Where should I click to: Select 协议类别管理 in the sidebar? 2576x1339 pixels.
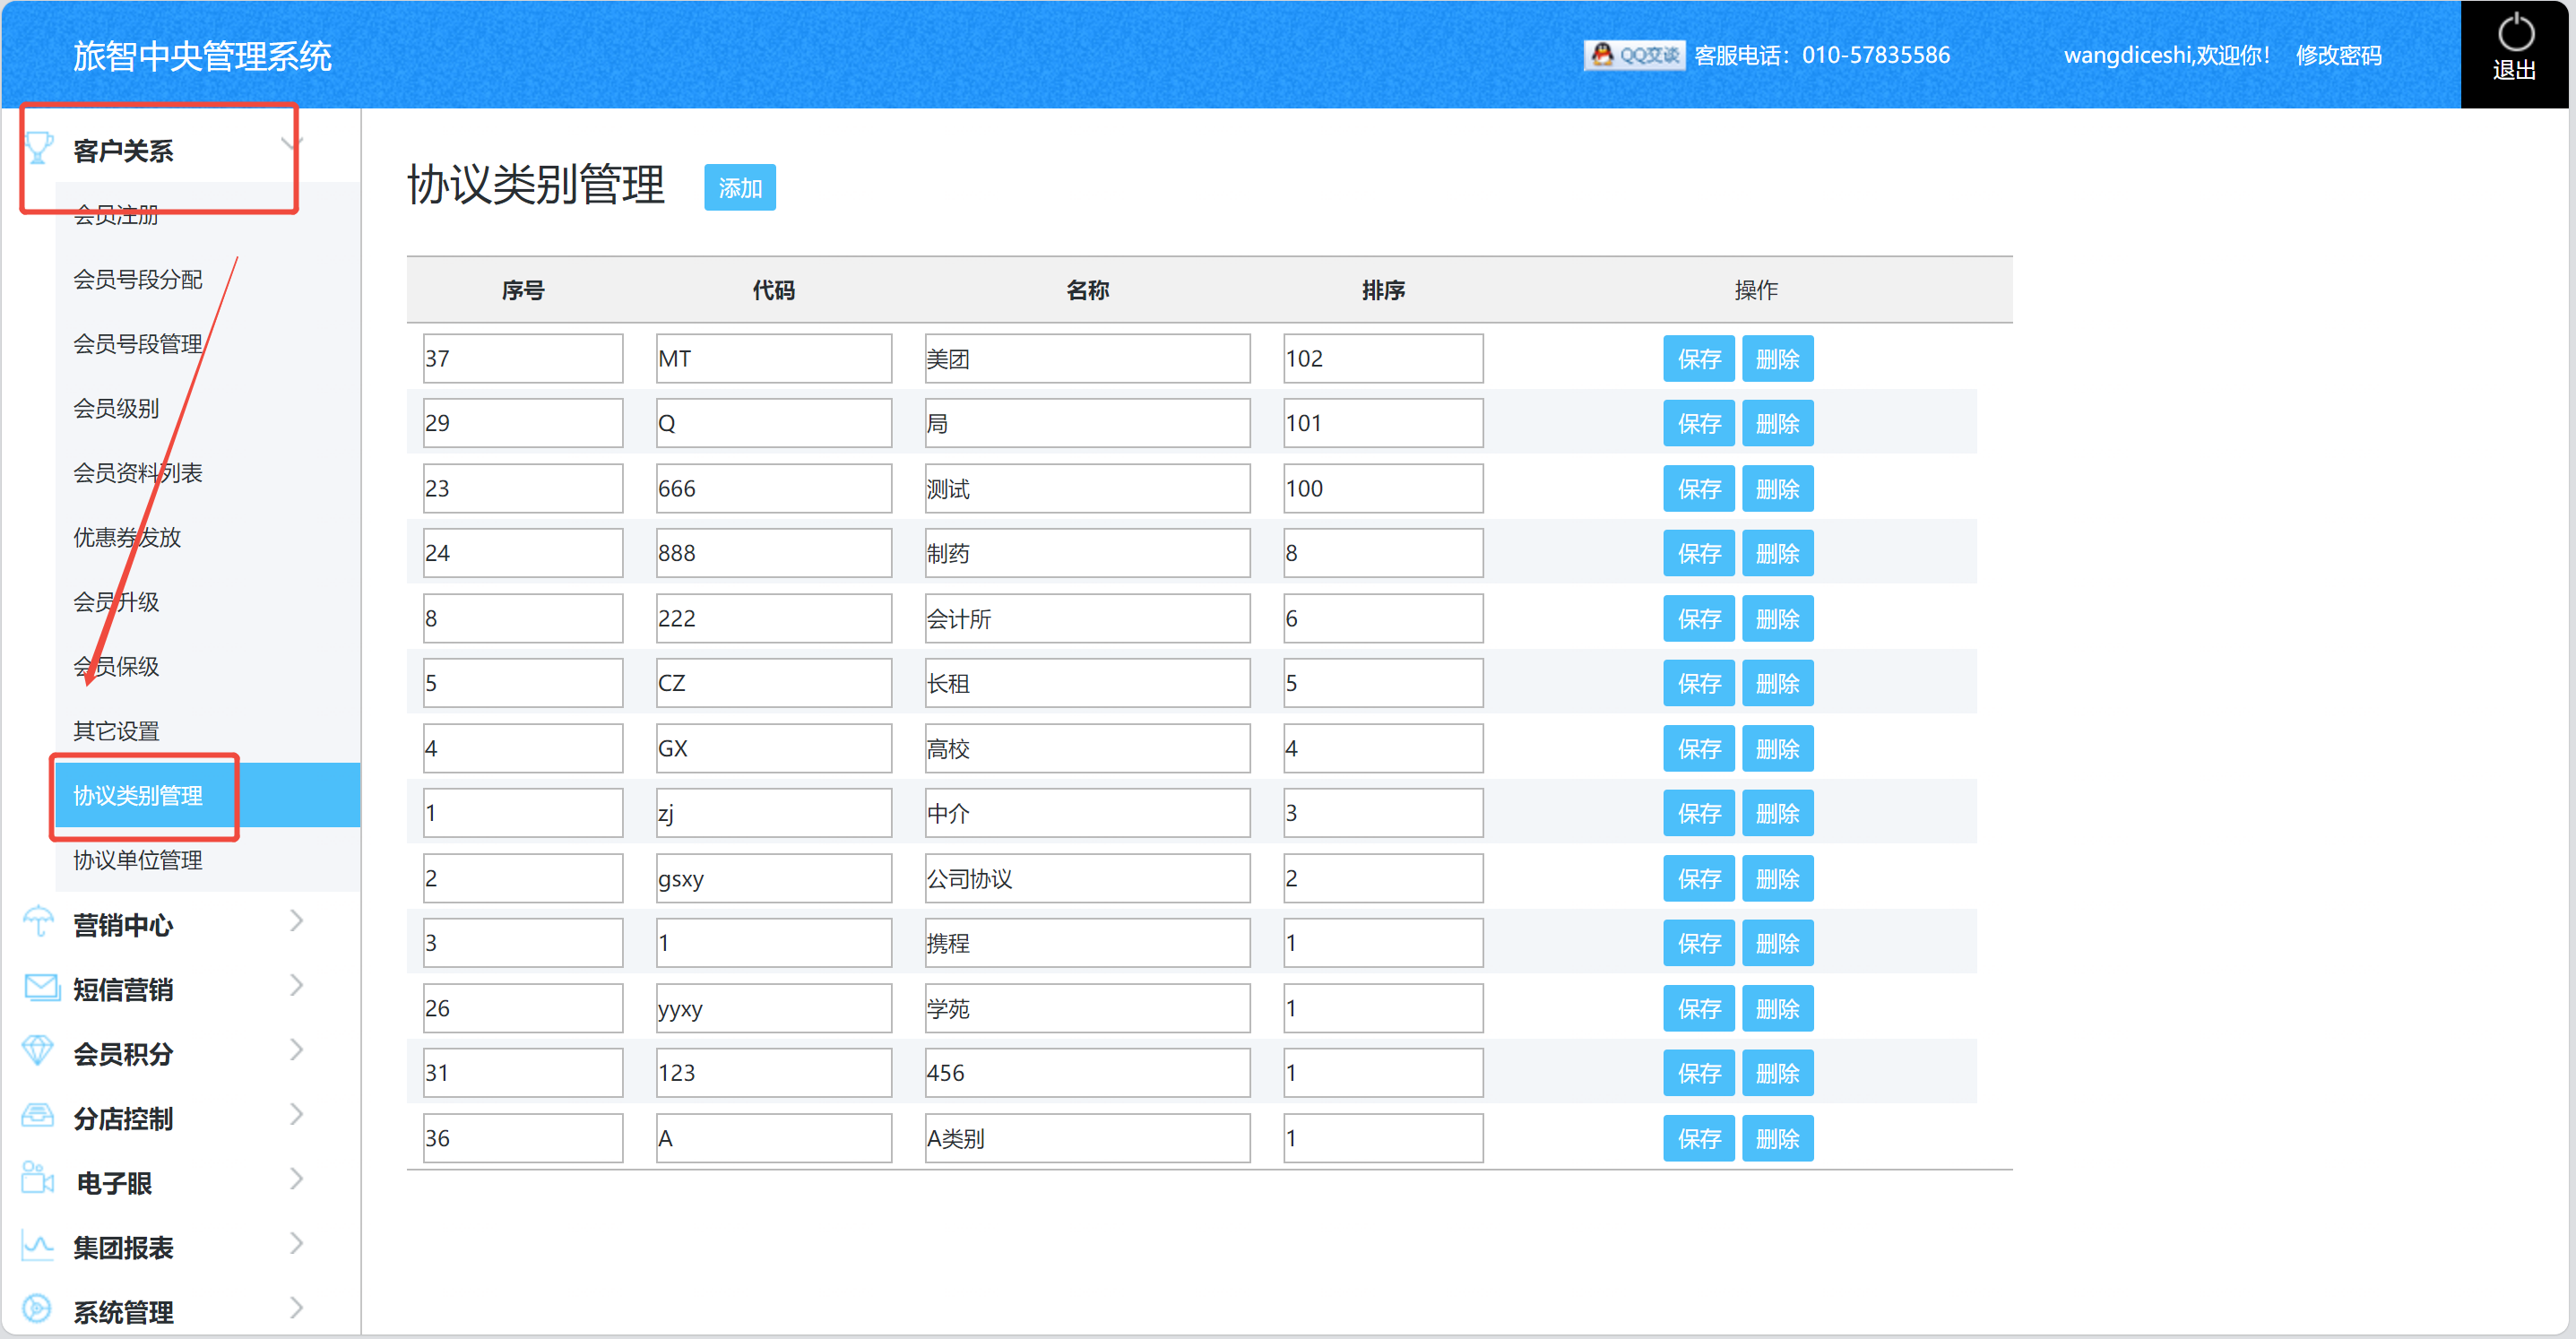coord(208,796)
